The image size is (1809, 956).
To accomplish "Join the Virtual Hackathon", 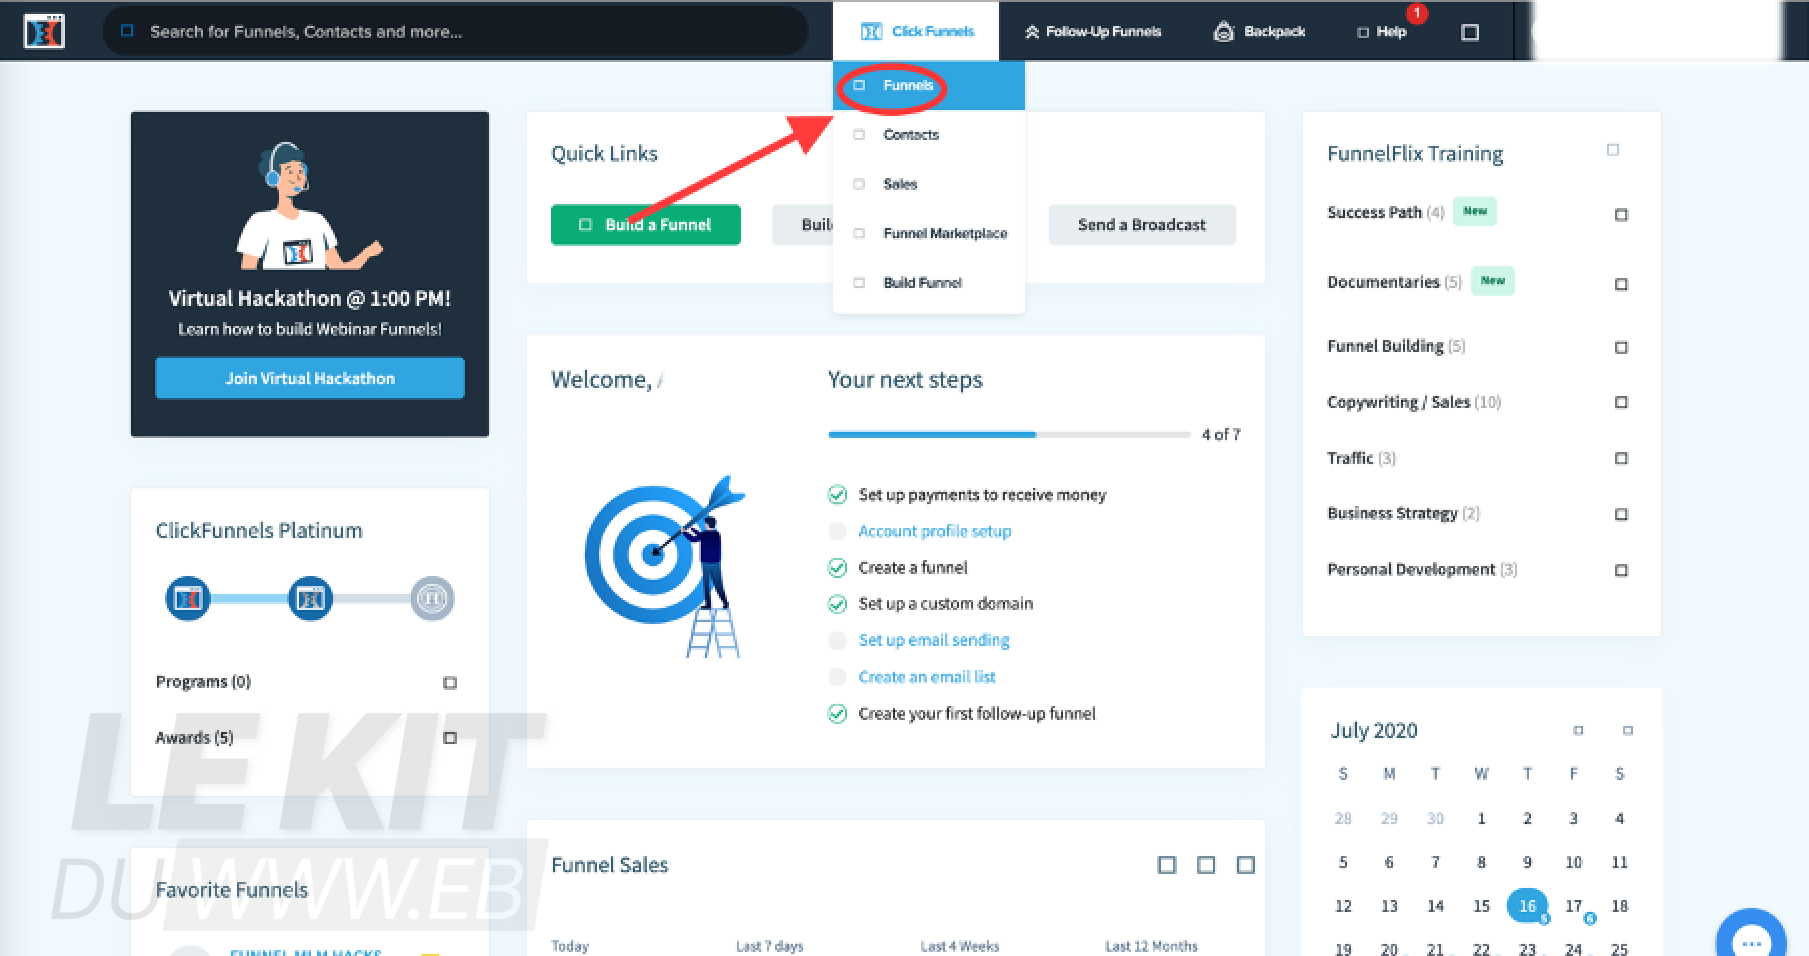I will (x=309, y=378).
